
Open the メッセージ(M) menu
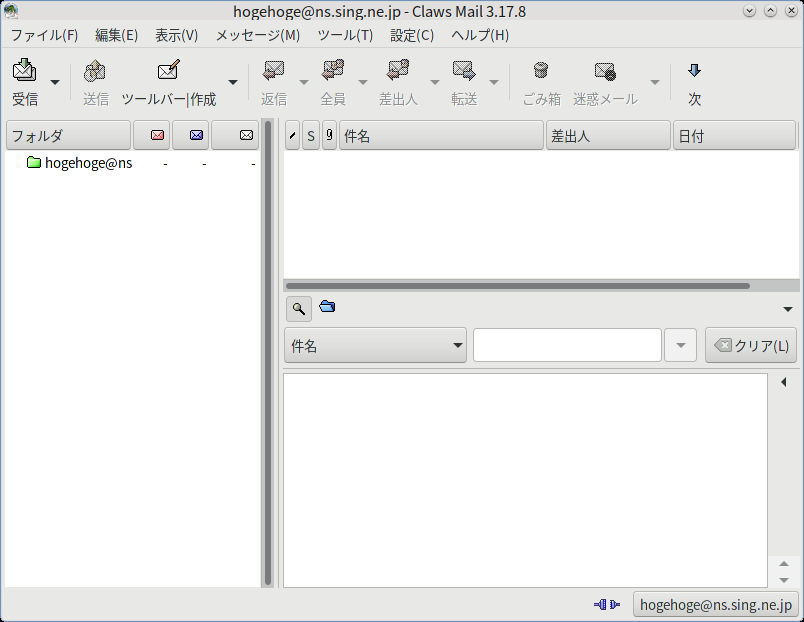coord(257,35)
